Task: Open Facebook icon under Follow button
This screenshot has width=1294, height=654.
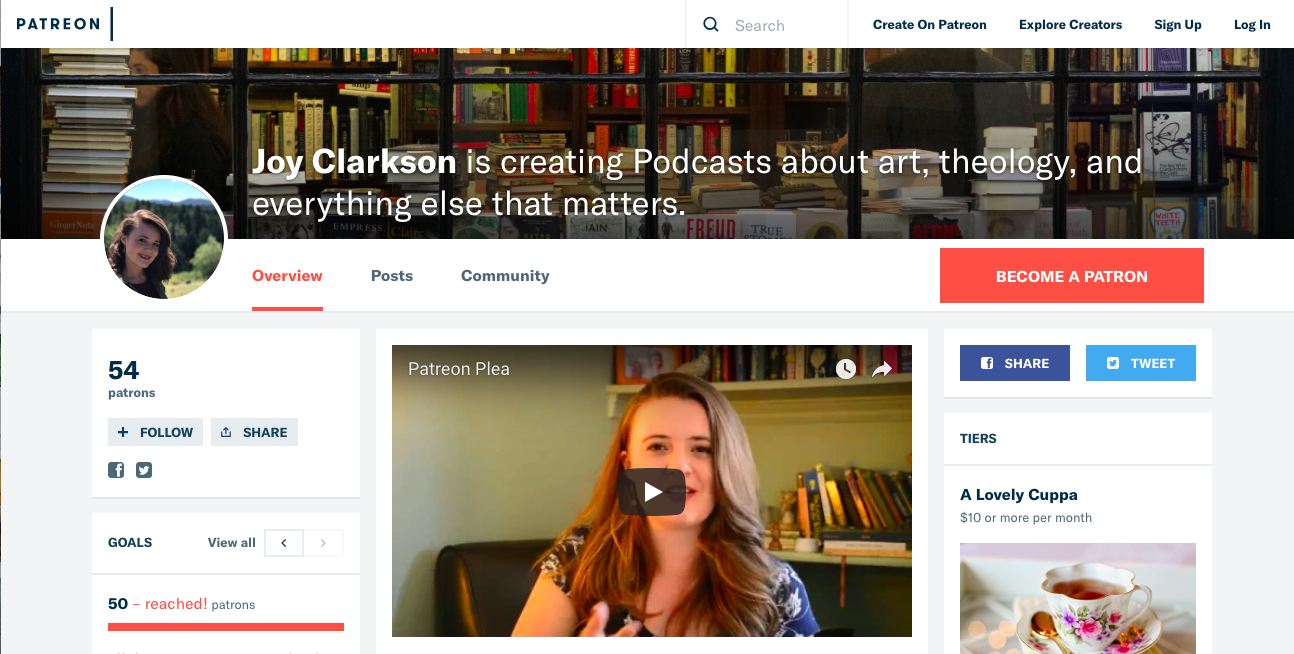Action: point(116,470)
